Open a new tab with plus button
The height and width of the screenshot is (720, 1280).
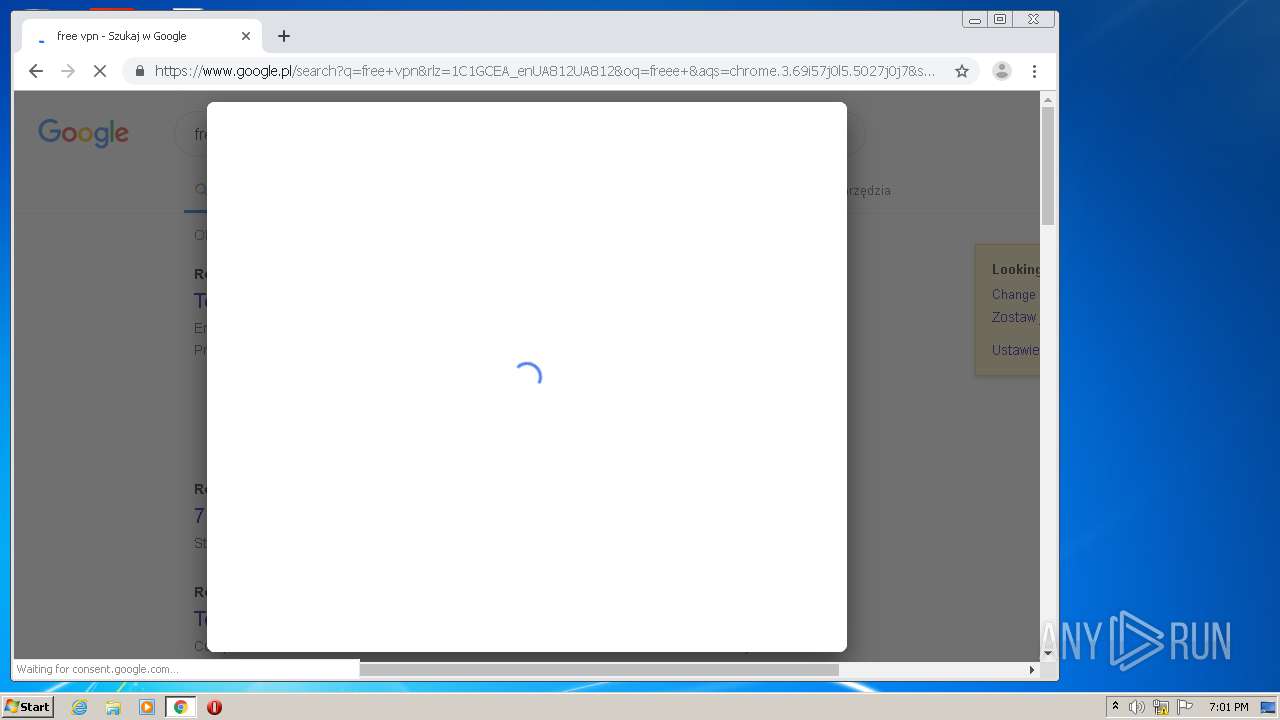coord(284,36)
